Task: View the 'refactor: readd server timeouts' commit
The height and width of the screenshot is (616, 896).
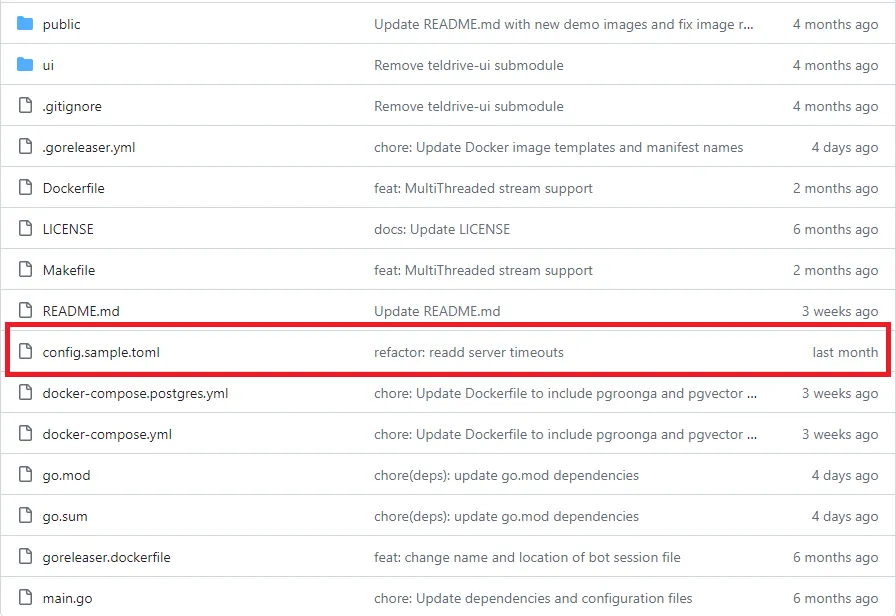Action: [x=468, y=352]
